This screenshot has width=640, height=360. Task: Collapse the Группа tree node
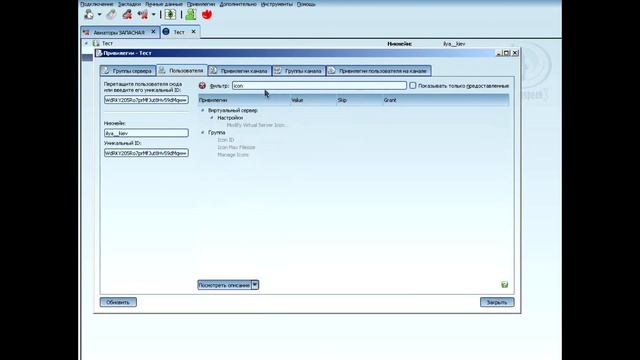(203, 132)
